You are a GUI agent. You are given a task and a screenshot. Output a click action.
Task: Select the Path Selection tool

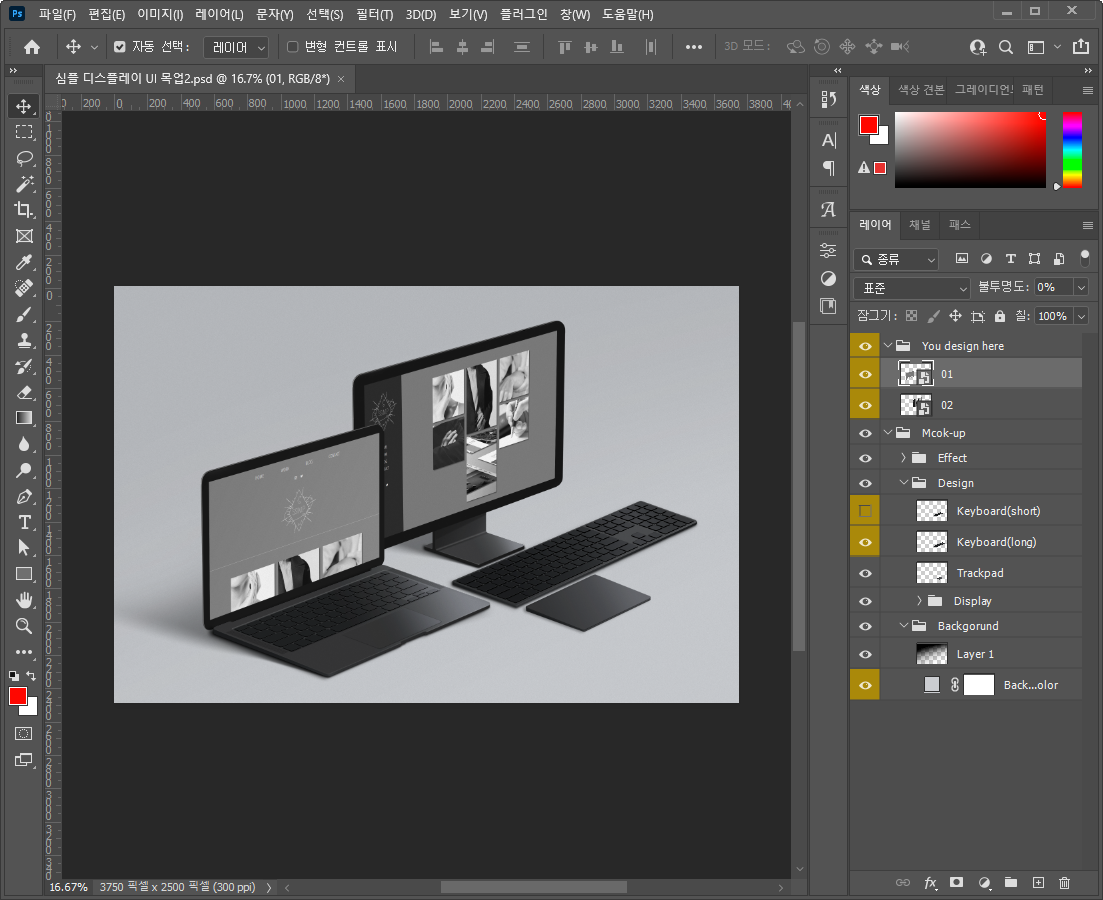click(x=24, y=547)
